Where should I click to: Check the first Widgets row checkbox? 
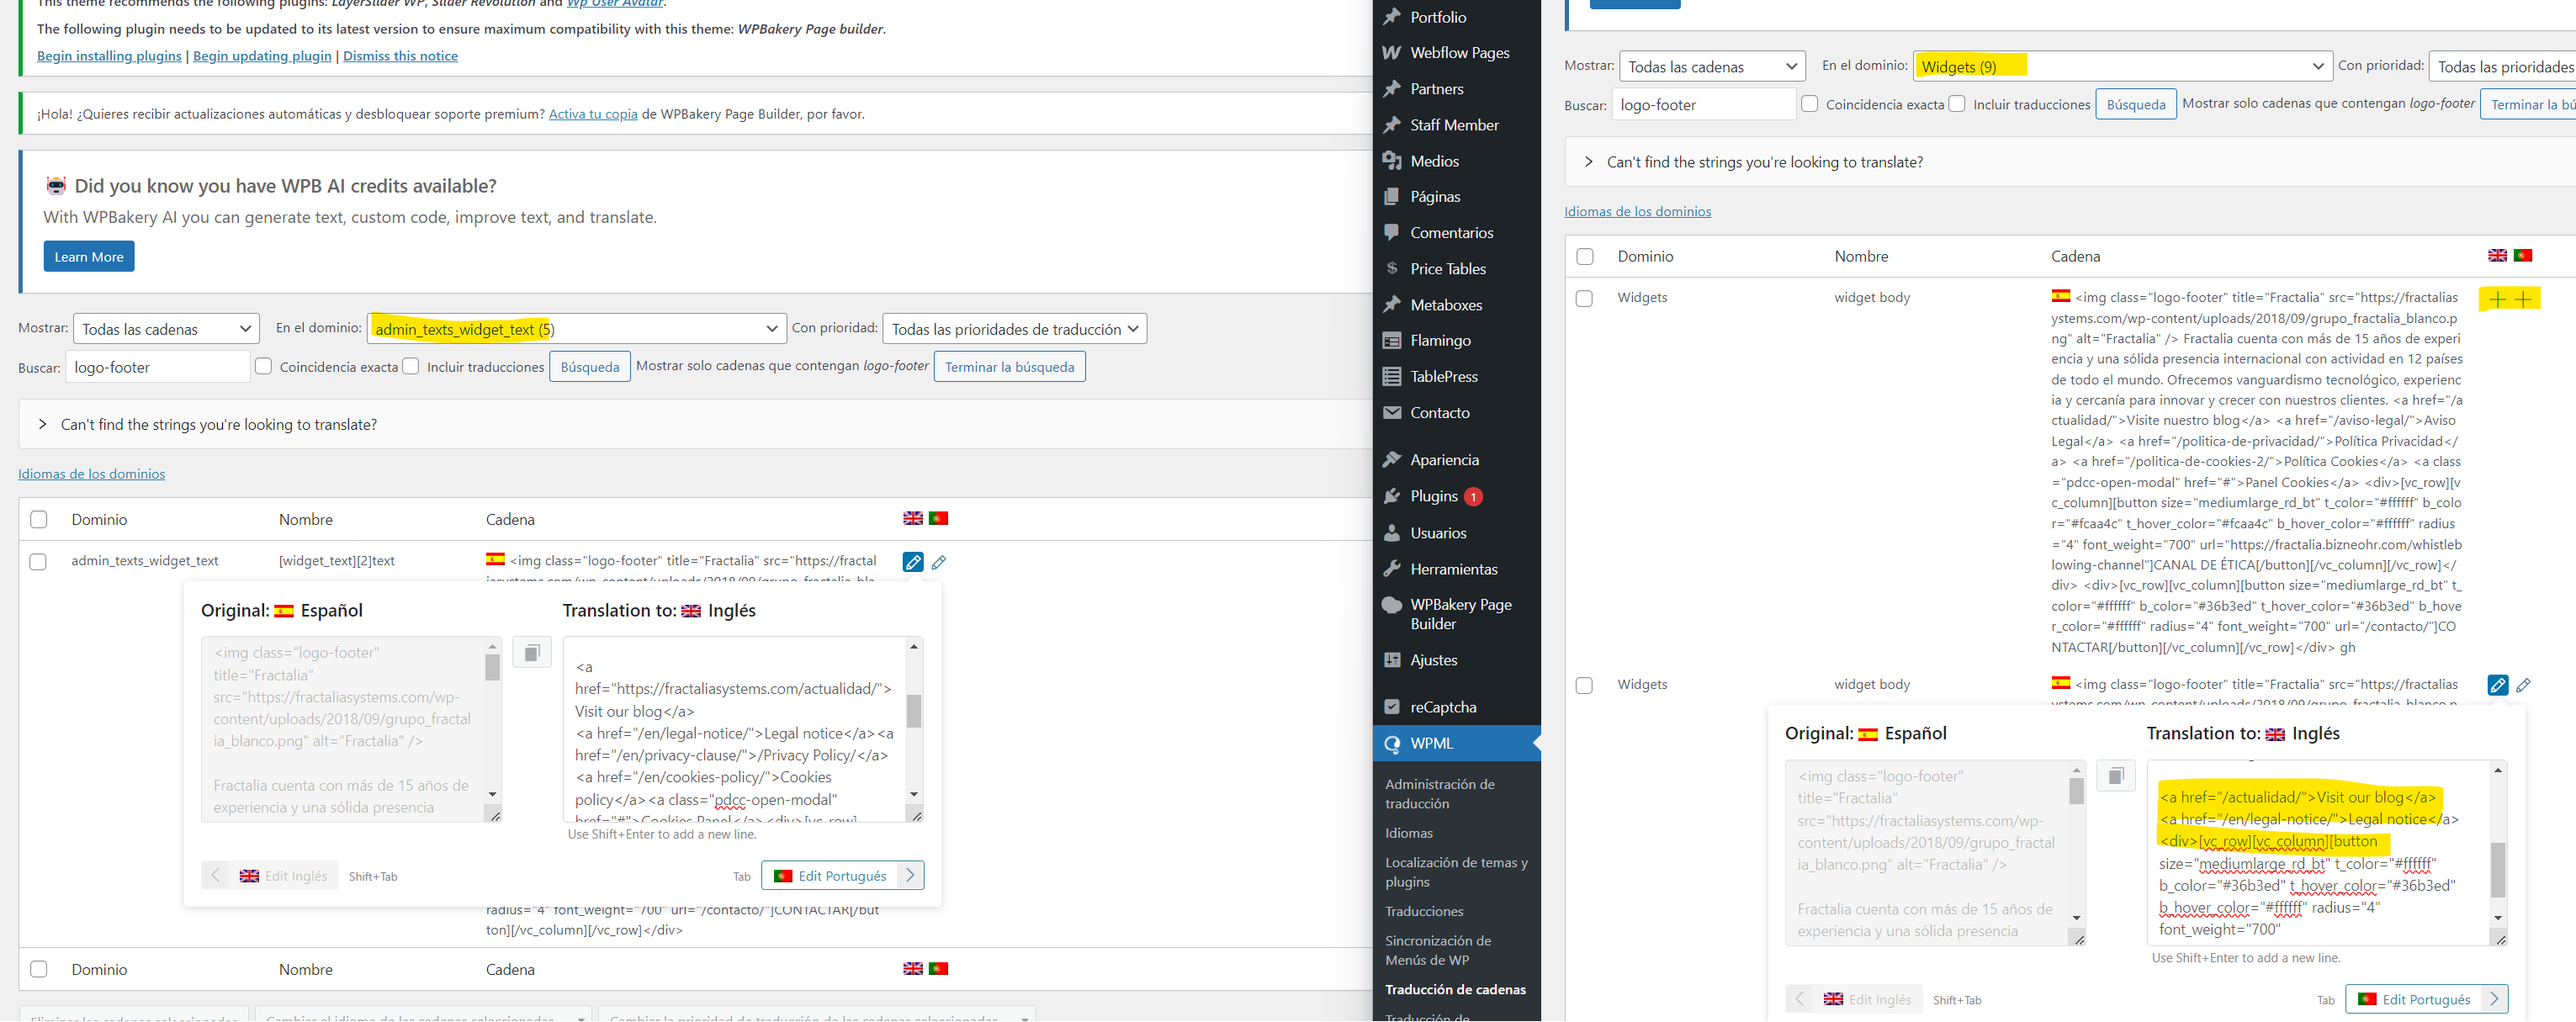coord(1584,299)
